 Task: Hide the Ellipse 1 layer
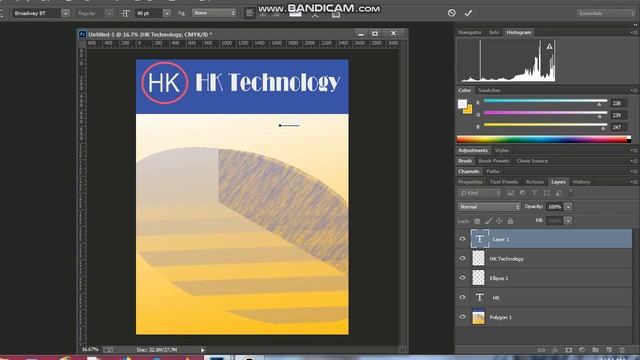click(462, 278)
